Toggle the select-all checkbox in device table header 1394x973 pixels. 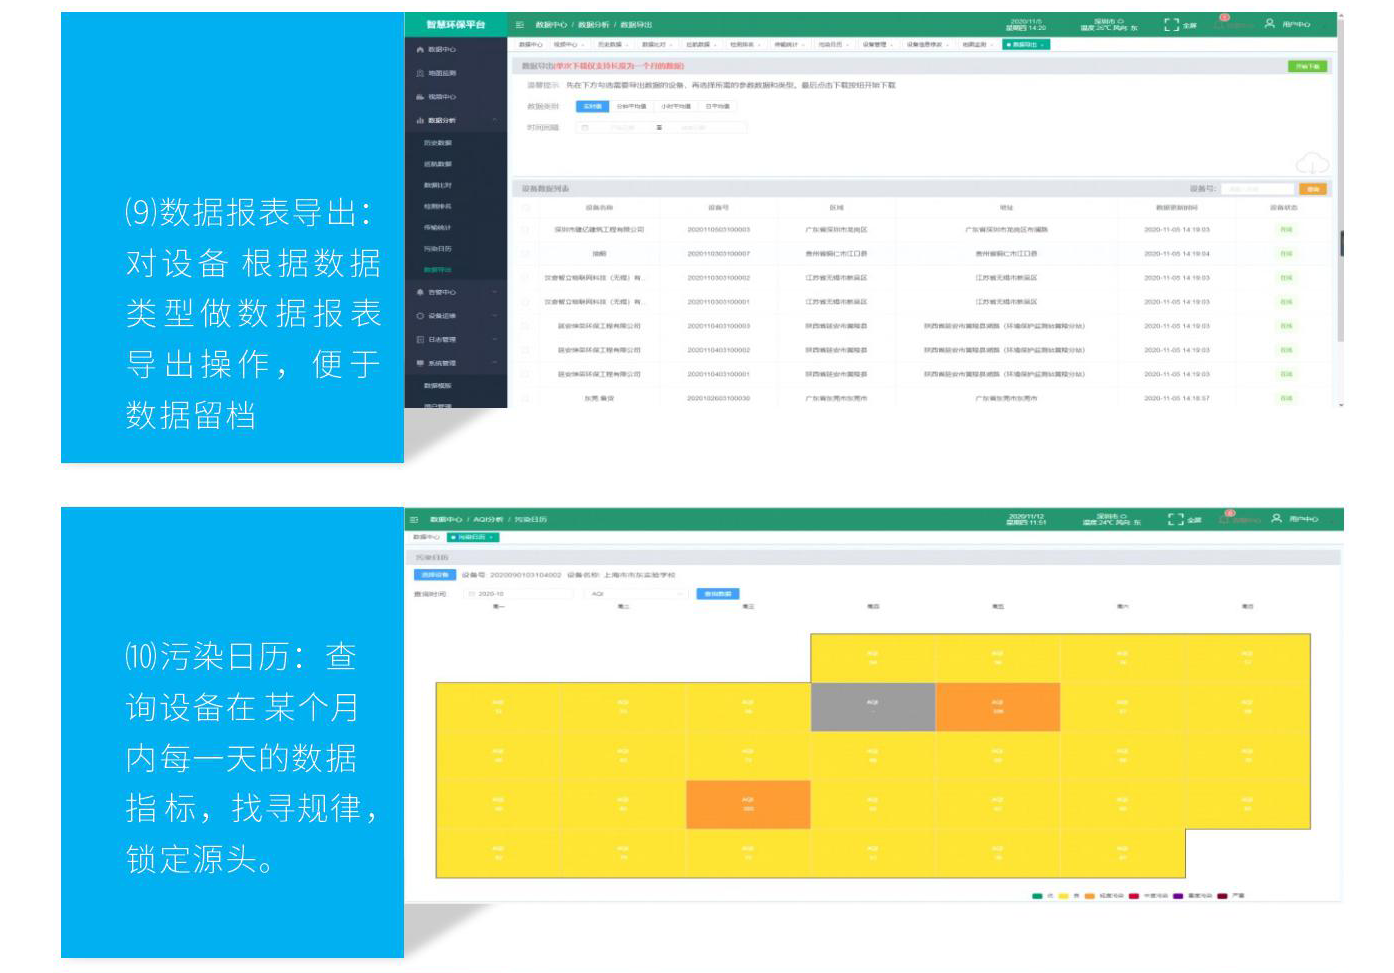(526, 208)
